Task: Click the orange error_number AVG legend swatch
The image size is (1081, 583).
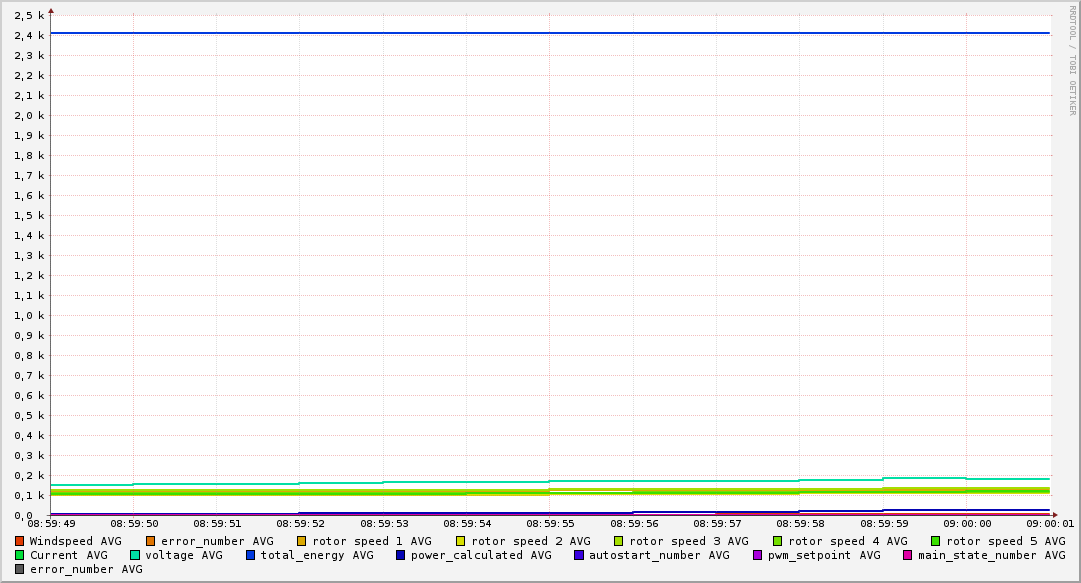Action: point(151,541)
